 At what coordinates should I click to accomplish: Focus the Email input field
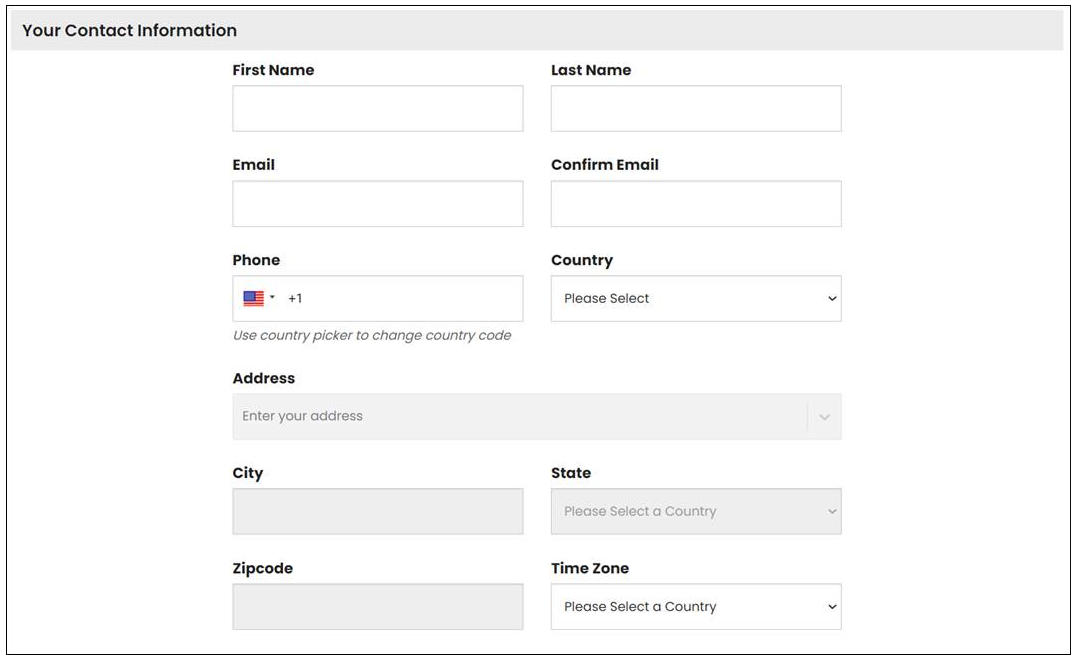[377, 204]
